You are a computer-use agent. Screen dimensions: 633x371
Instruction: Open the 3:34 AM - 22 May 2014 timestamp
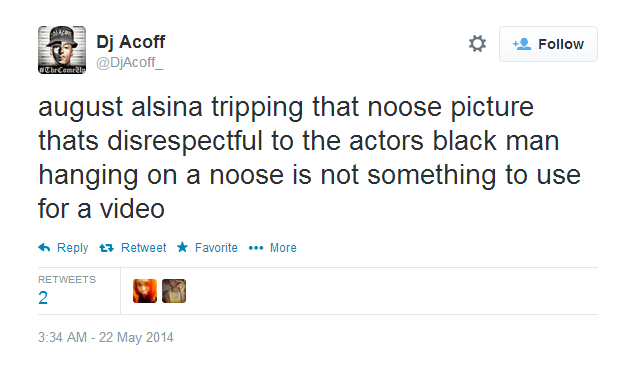(x=106, y=337)
